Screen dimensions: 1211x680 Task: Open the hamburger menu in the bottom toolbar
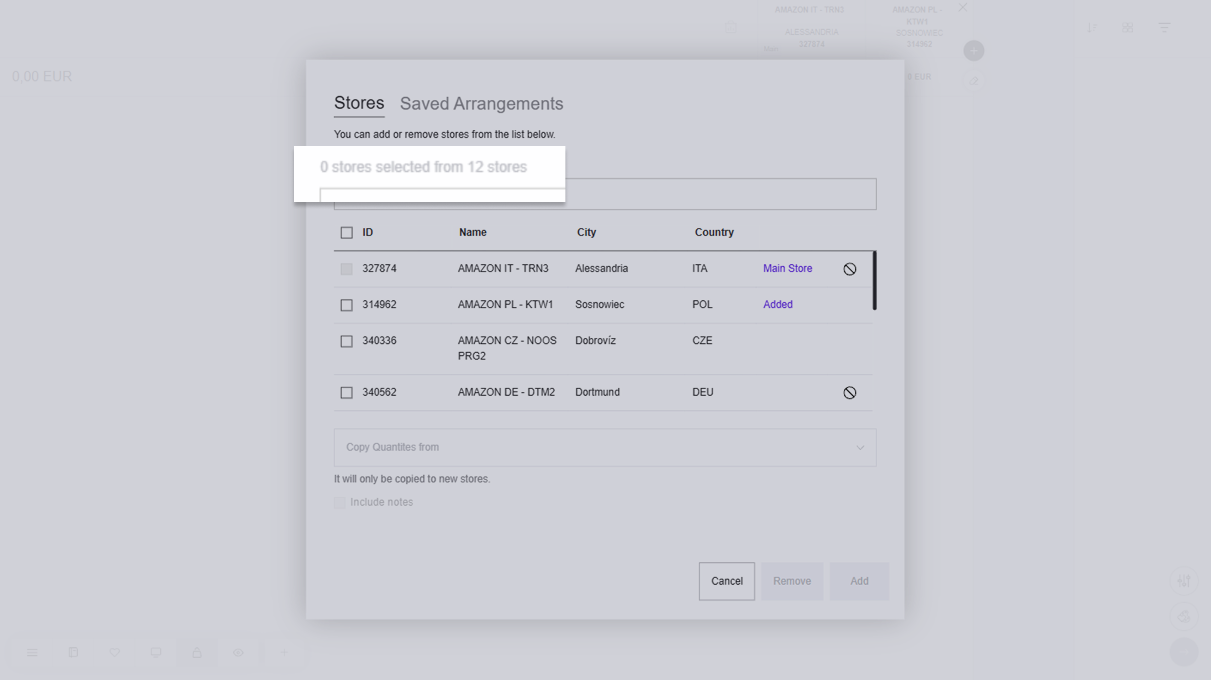(x=32, y=653)
